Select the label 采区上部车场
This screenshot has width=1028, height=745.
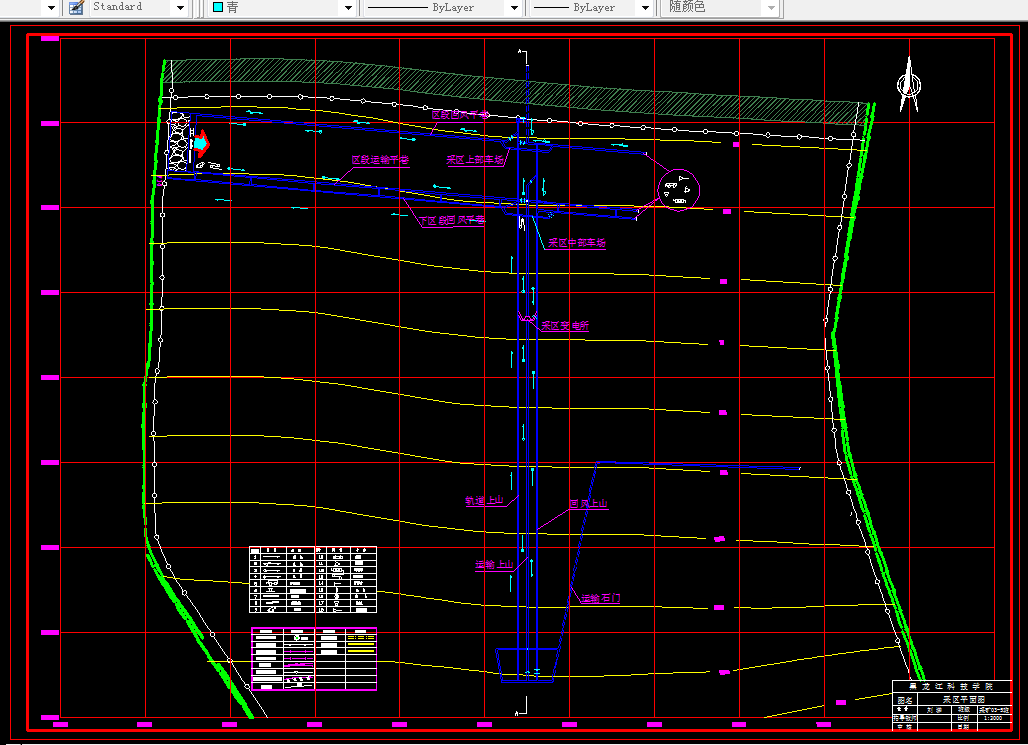click(x=475, y=160)
